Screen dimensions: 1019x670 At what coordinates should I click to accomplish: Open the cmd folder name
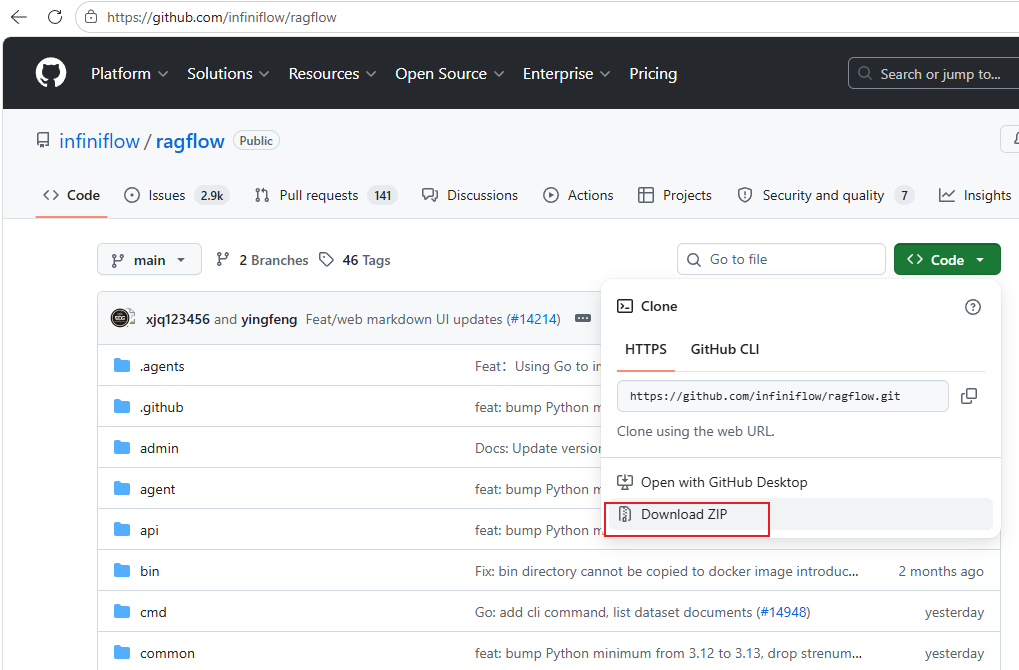[x=153, y=612]
